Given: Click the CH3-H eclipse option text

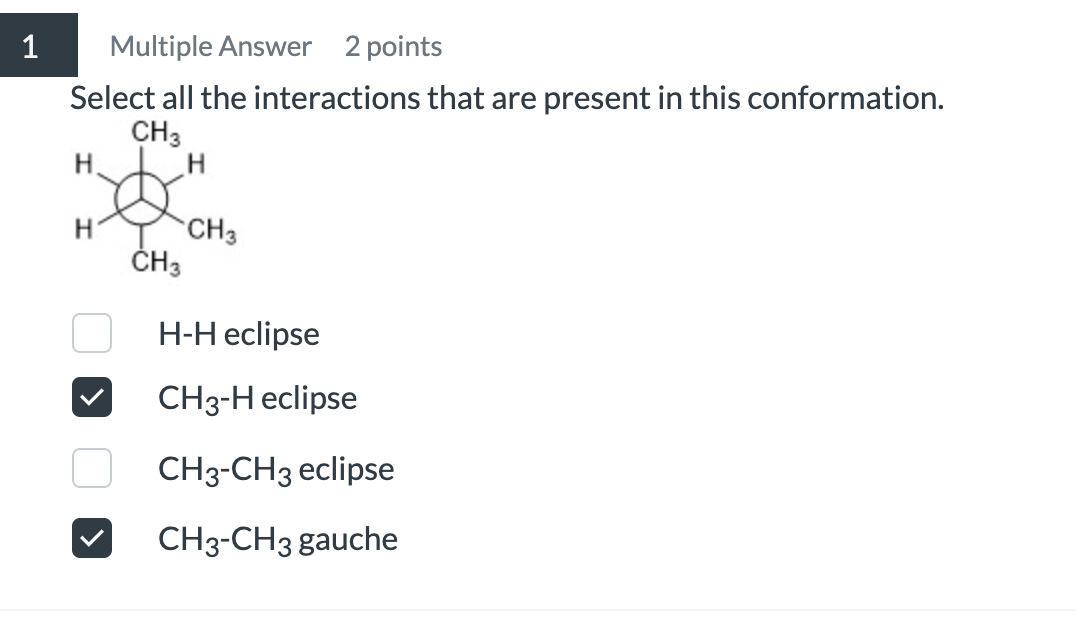Looking at the screenshot, I should [x=256, y=397].
